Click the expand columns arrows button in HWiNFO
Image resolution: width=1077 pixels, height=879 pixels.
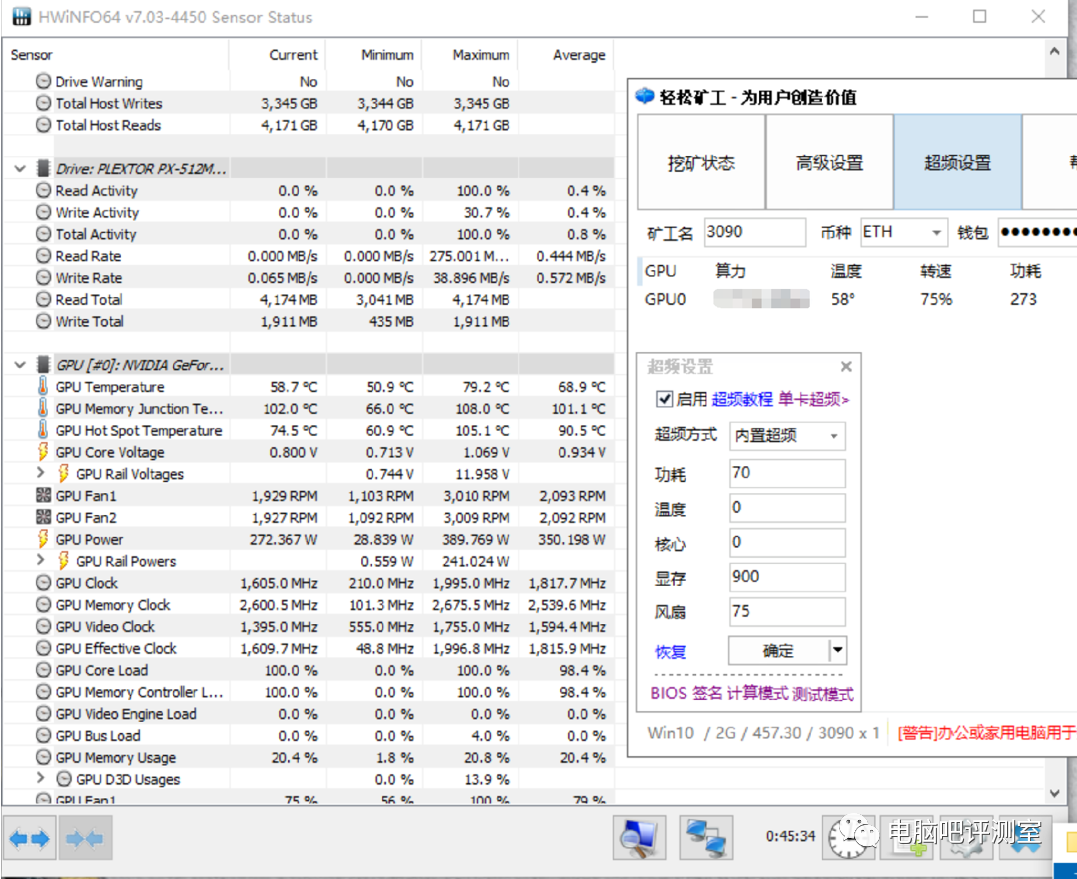(x=30, y=838)
